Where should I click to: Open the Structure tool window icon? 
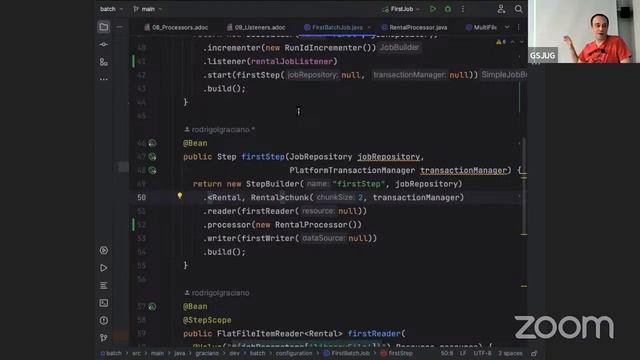[104, 62]
